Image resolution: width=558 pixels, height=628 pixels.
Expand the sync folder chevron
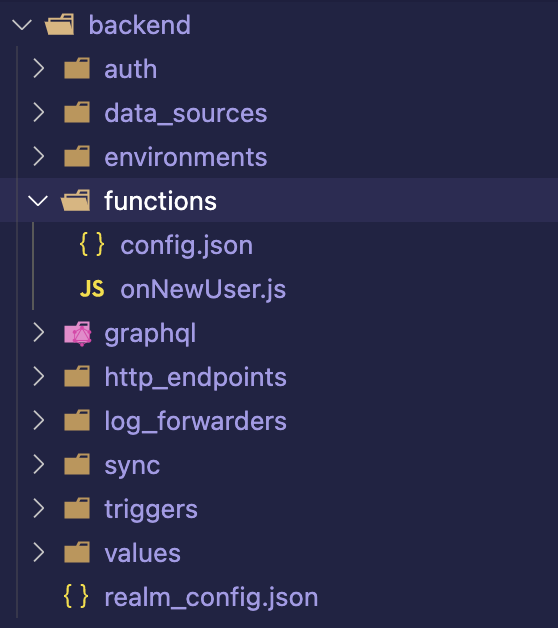point(38,465)
